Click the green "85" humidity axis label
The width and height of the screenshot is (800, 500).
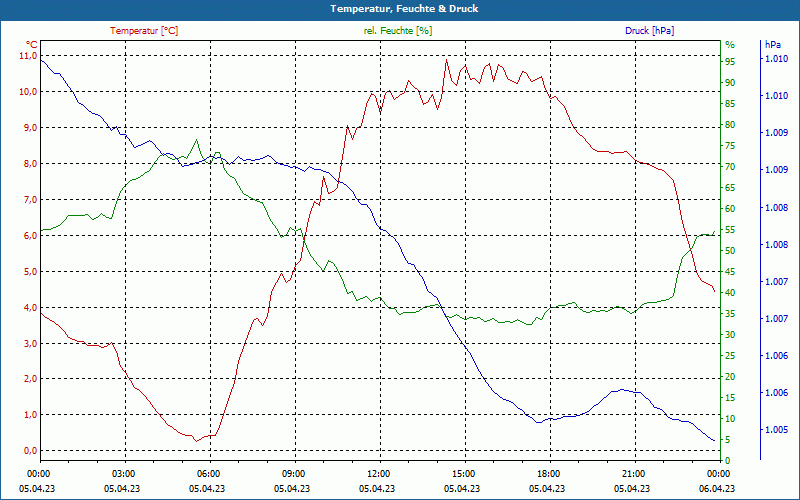coord(730,104)
